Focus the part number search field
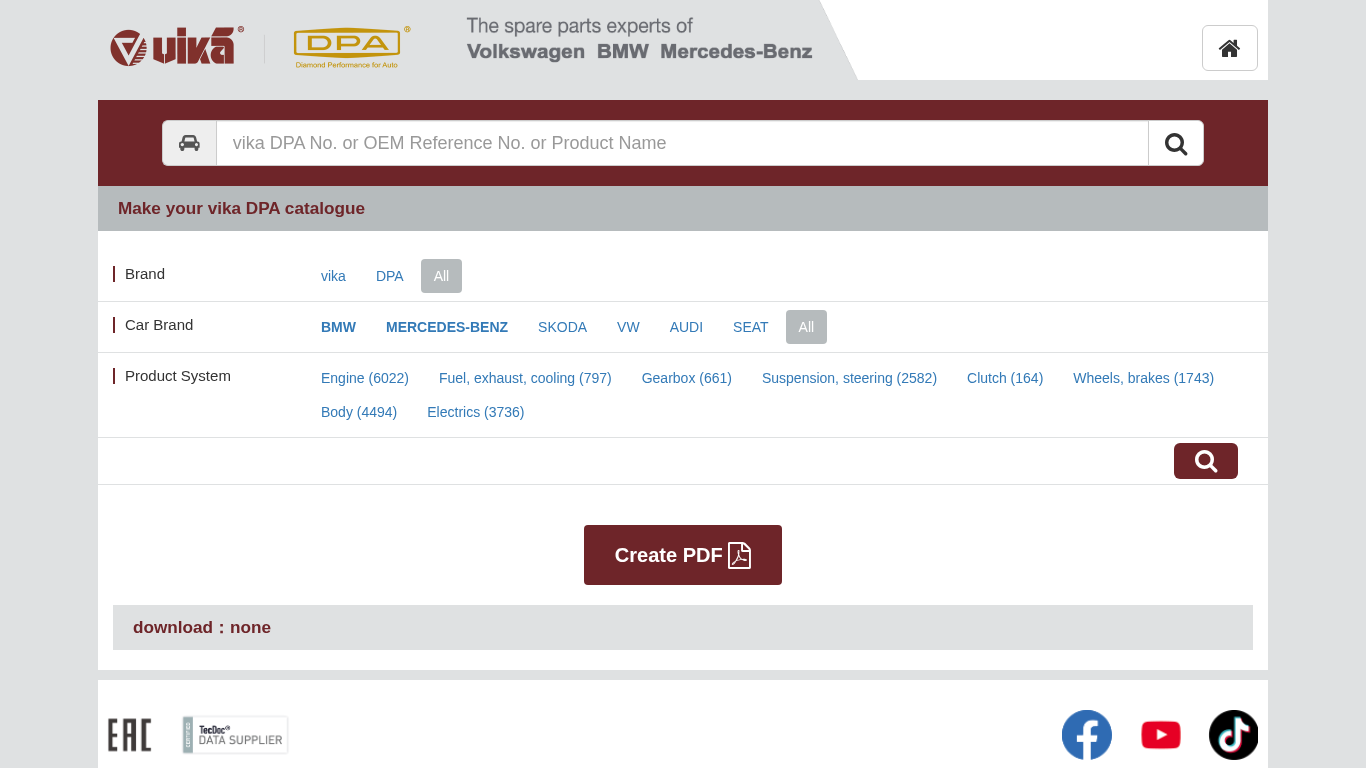 682,143
